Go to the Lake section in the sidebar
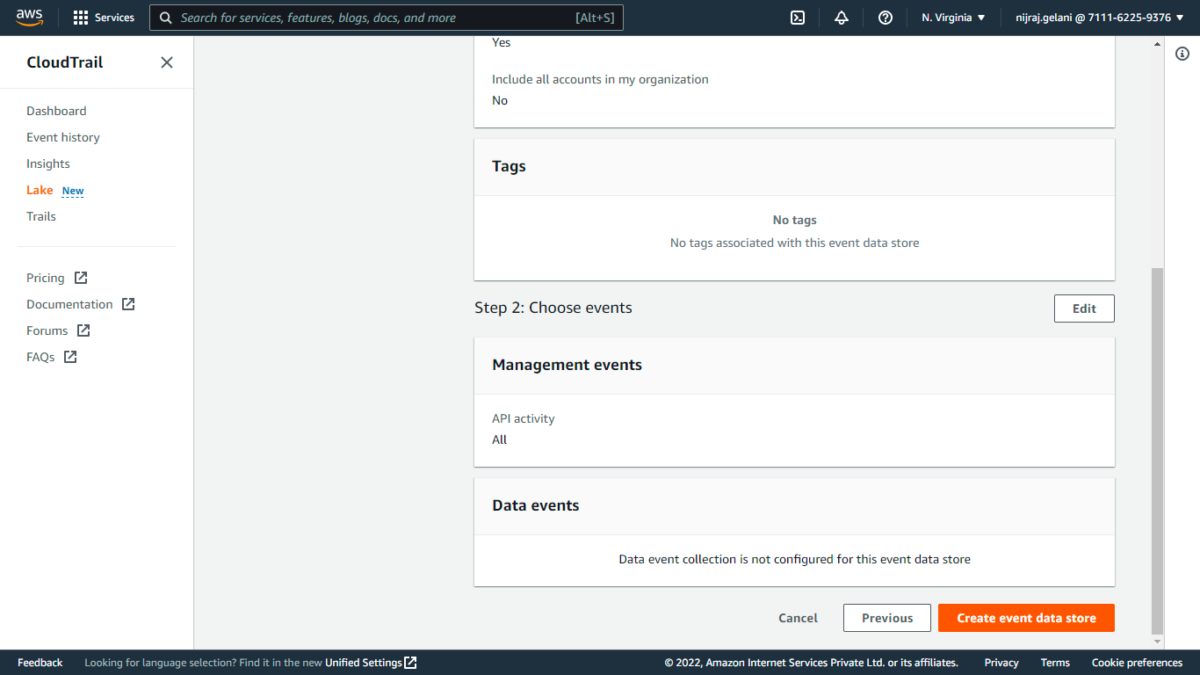 pos(40,190)
